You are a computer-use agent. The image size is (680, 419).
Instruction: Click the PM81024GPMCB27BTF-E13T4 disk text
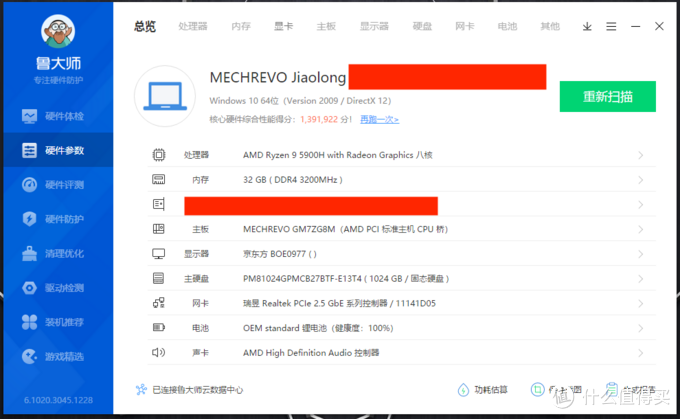(346, 278)
